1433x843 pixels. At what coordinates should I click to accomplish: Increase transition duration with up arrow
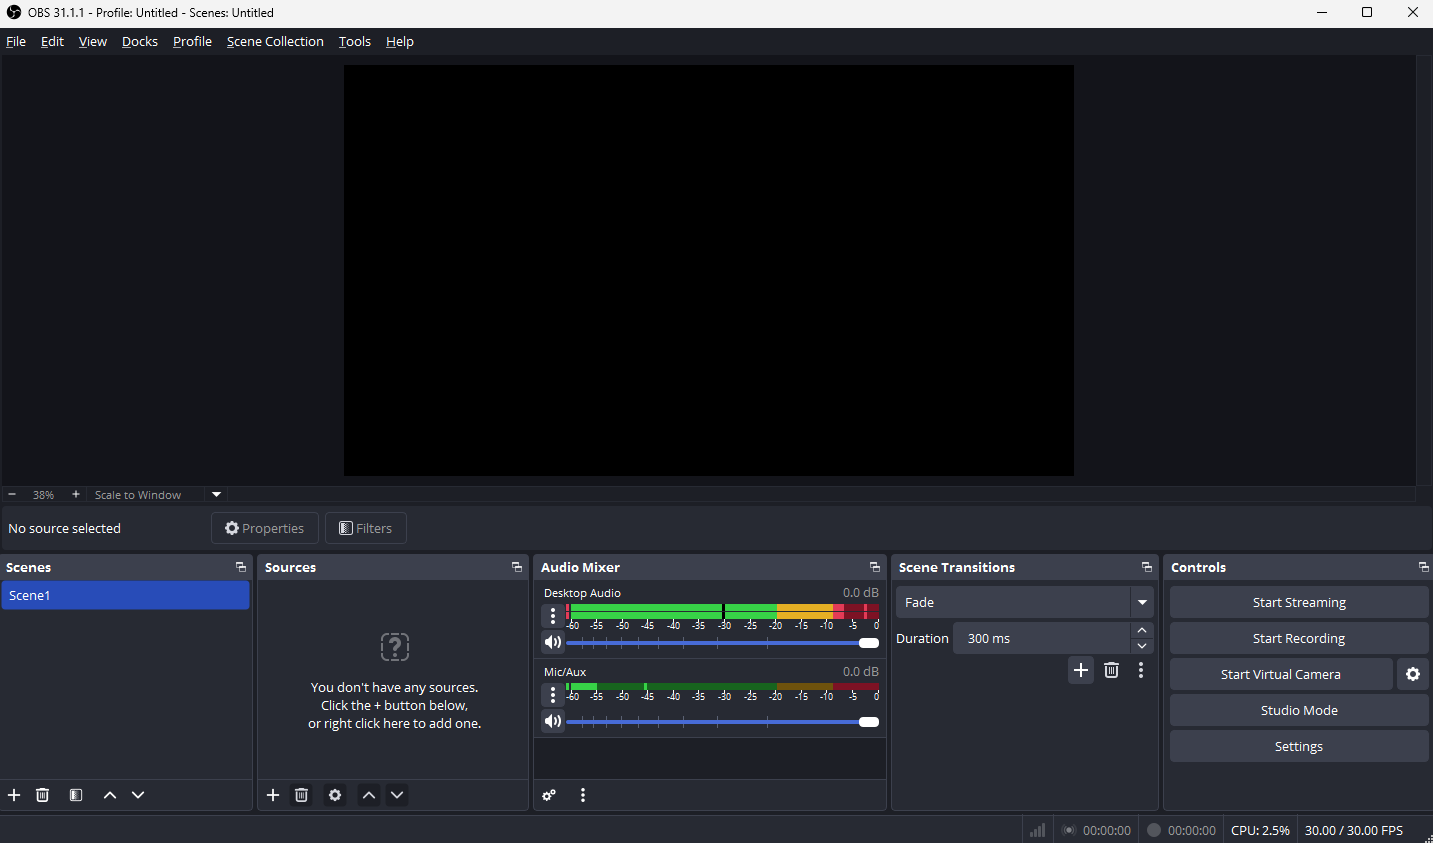click(1141, 630)
